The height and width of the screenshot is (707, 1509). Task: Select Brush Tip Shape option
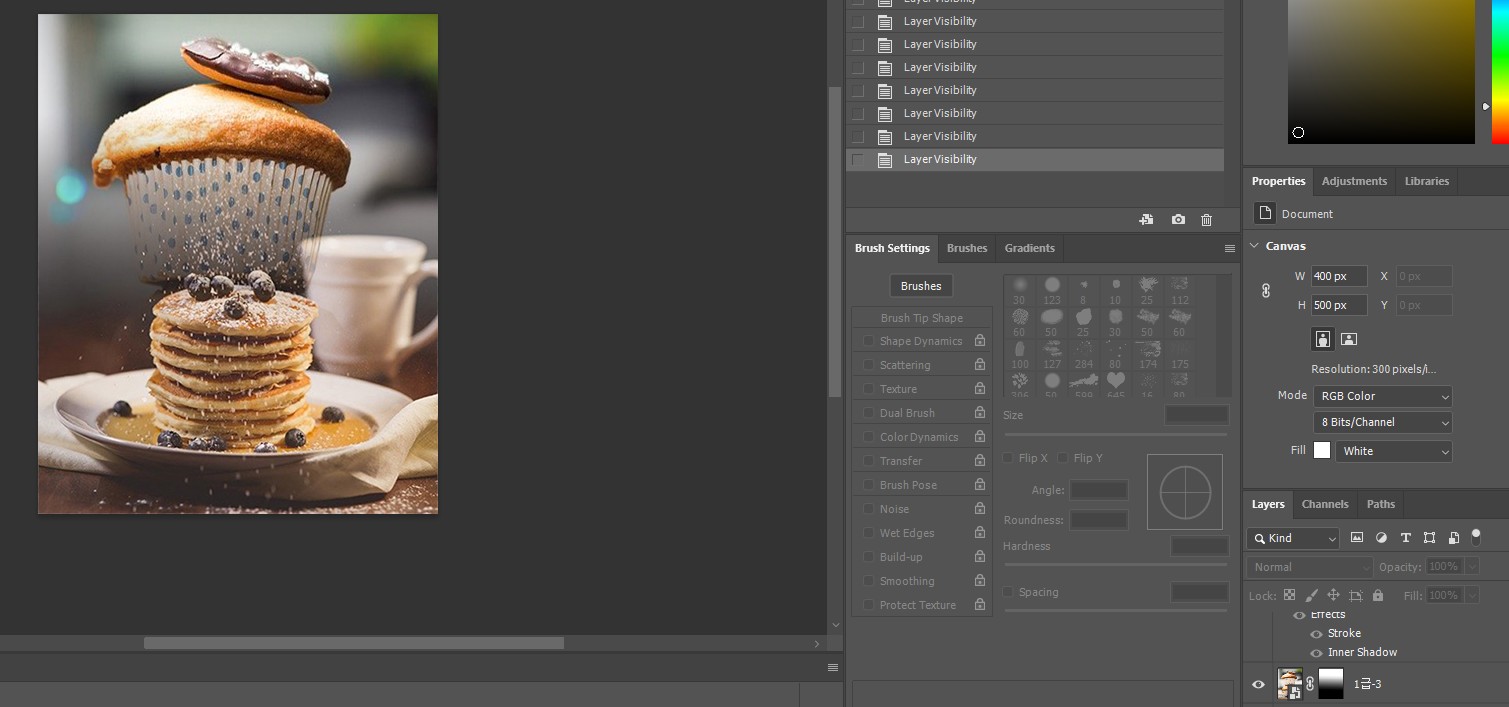coord(922,318)
